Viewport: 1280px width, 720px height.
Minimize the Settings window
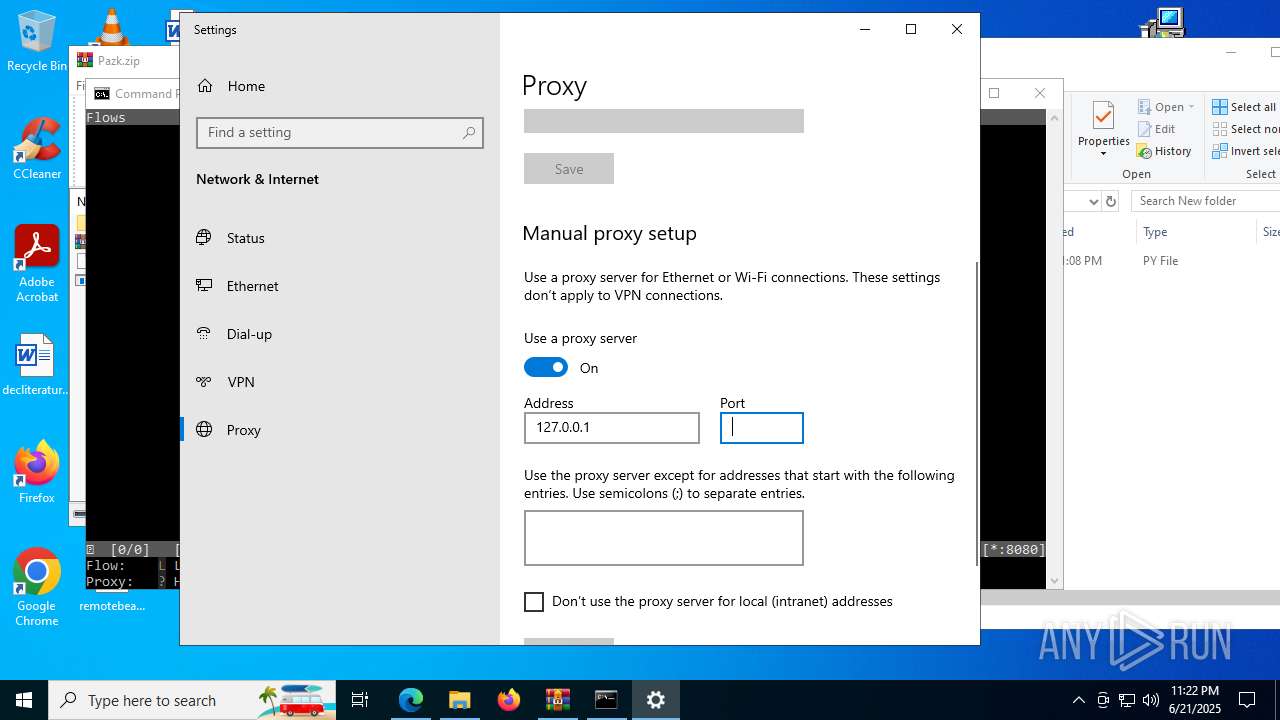click(865, 30)
